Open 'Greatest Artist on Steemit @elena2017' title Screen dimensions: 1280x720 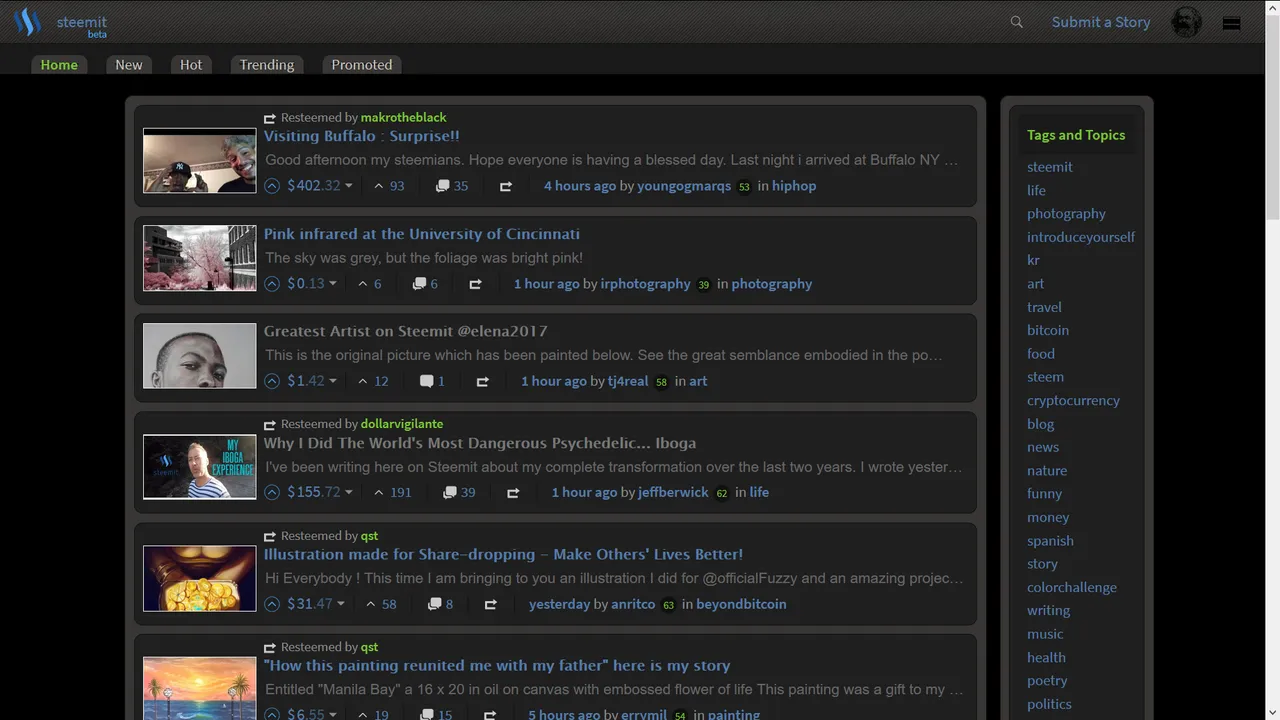pos(406,331)
